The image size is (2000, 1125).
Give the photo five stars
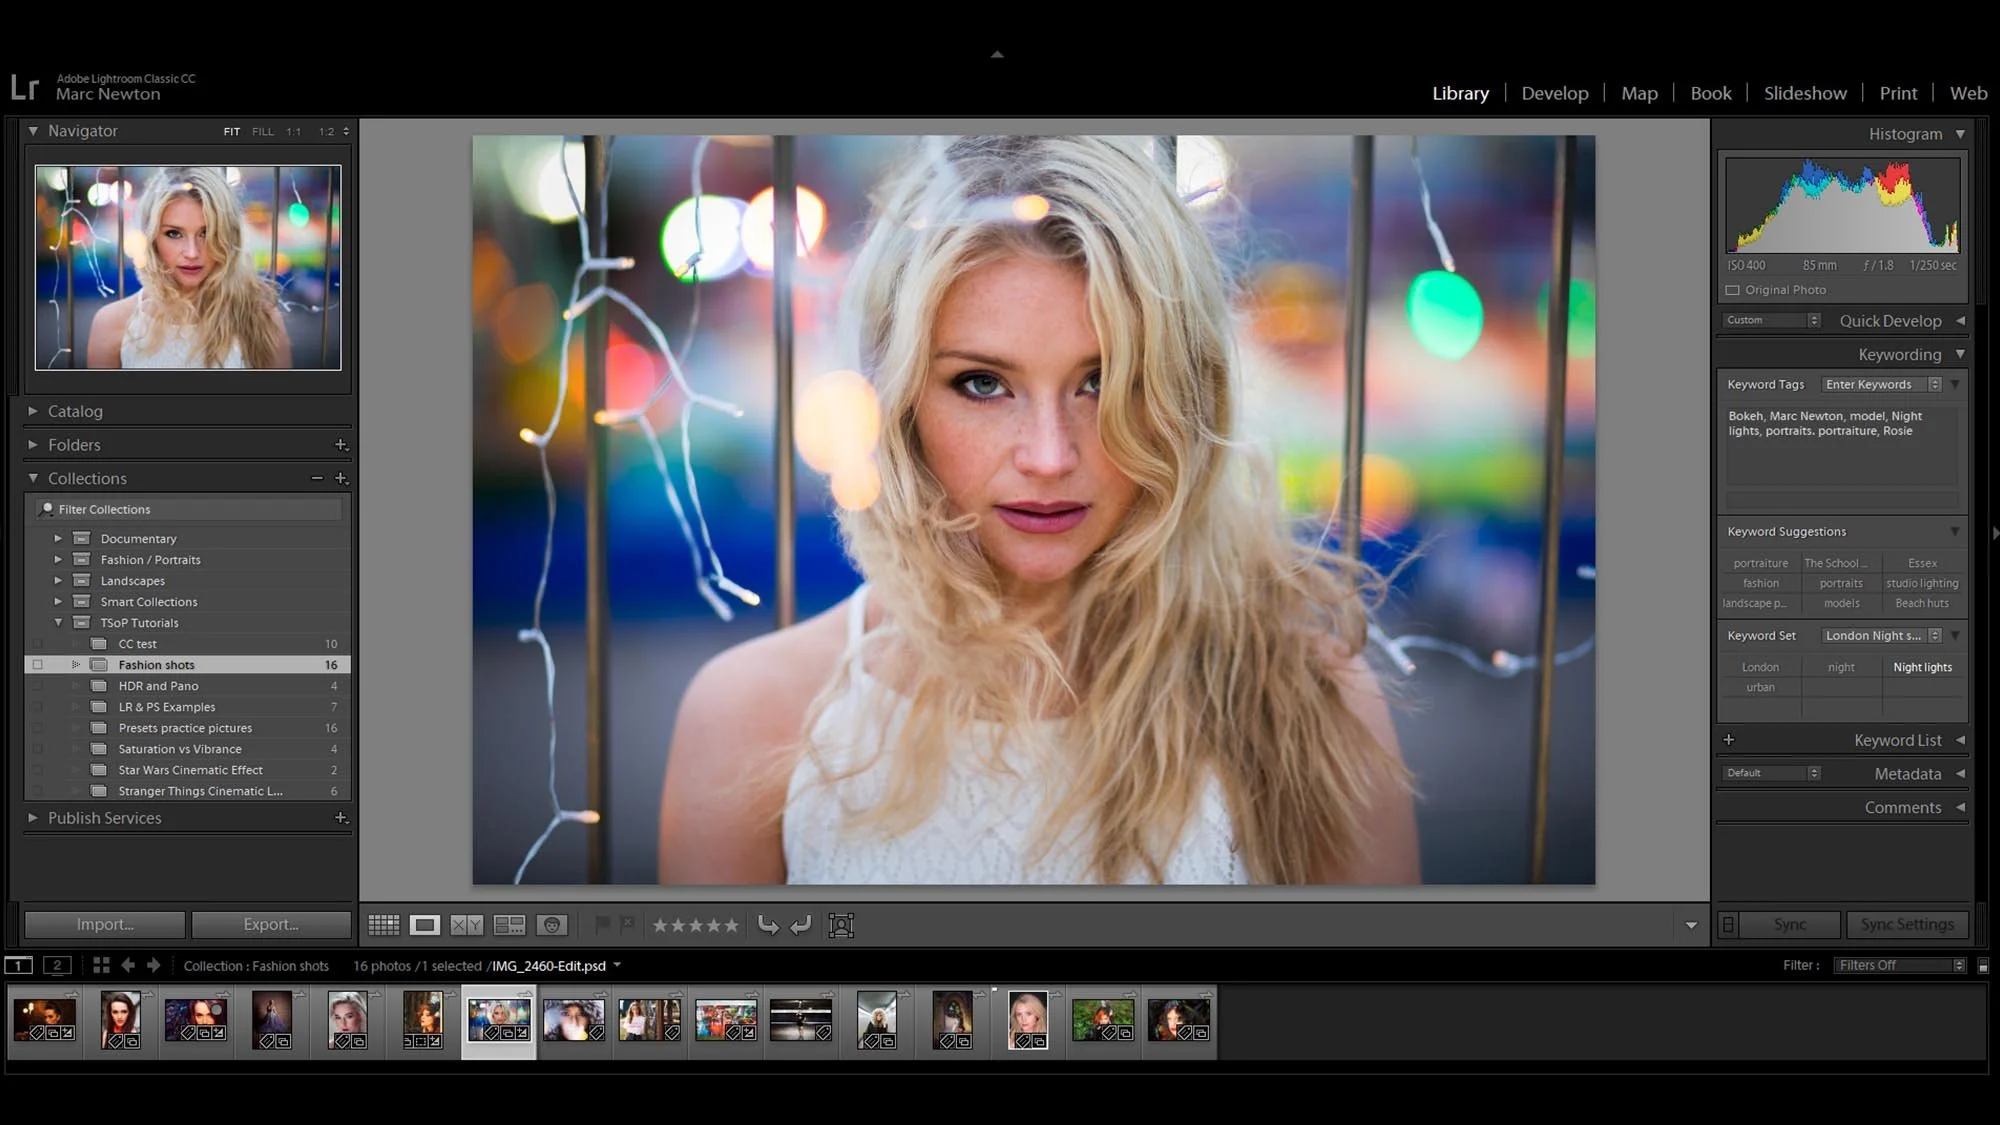(733, 924)
